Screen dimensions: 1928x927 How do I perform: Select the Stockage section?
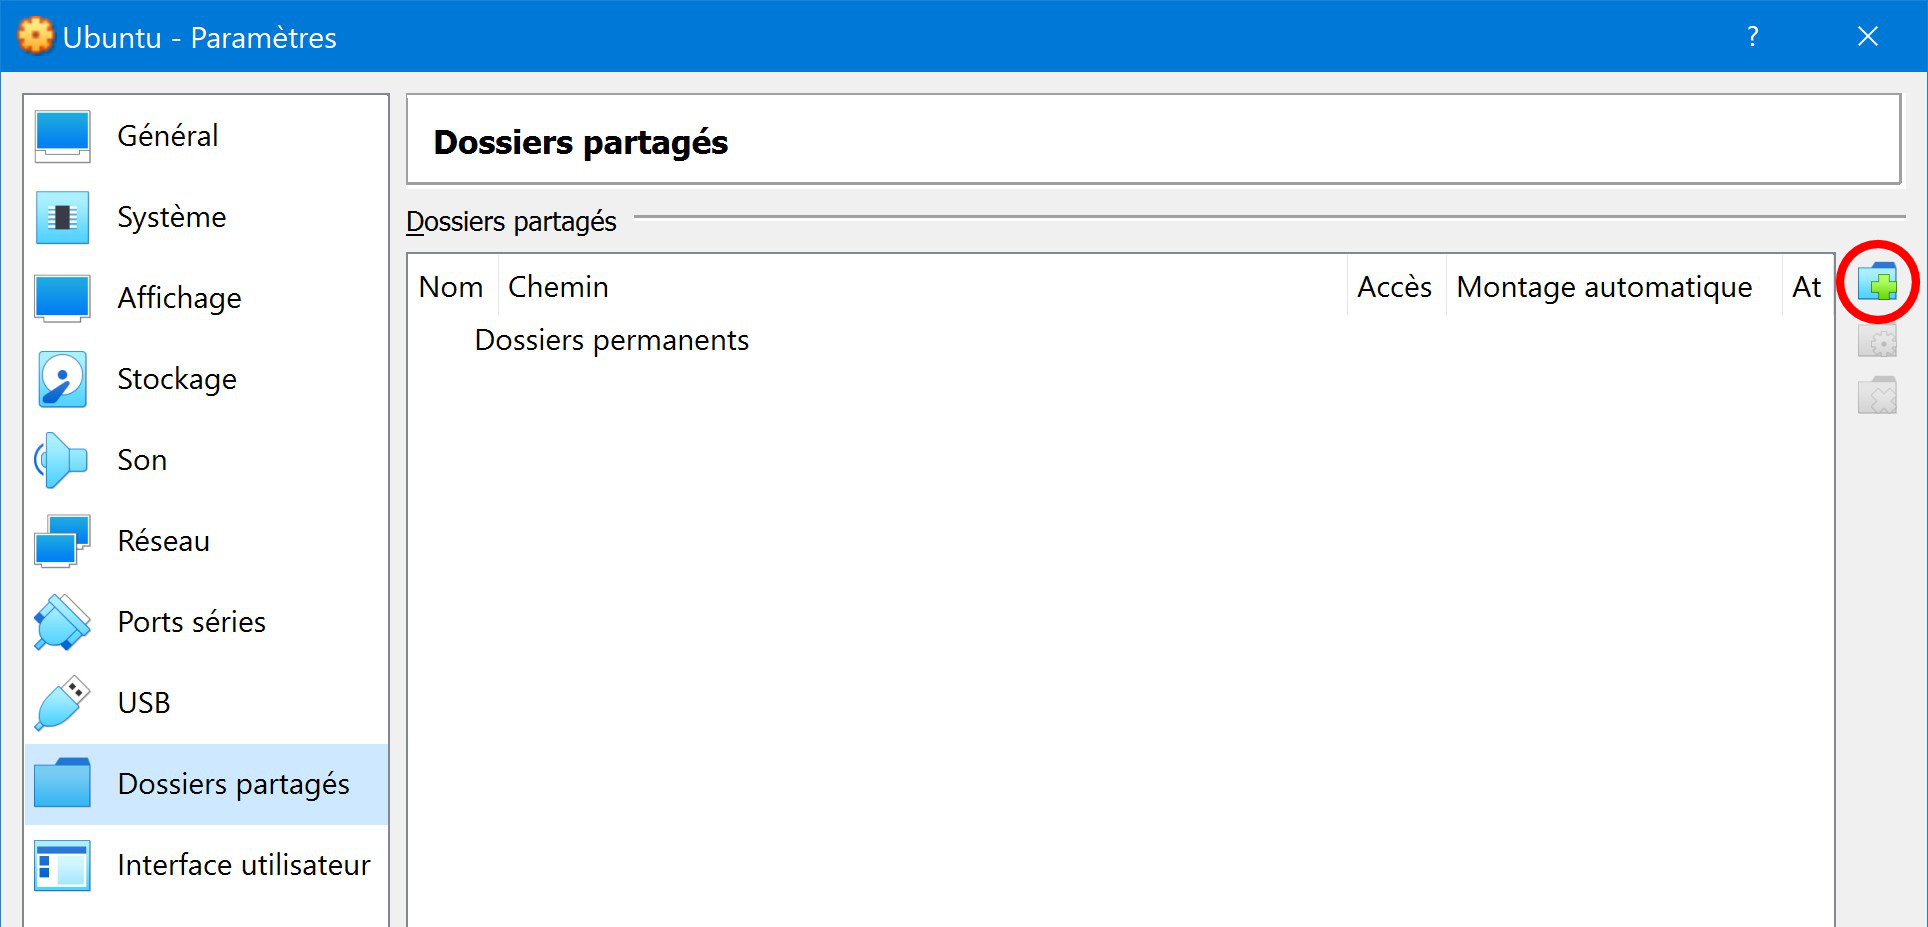[x=207, y=379]
